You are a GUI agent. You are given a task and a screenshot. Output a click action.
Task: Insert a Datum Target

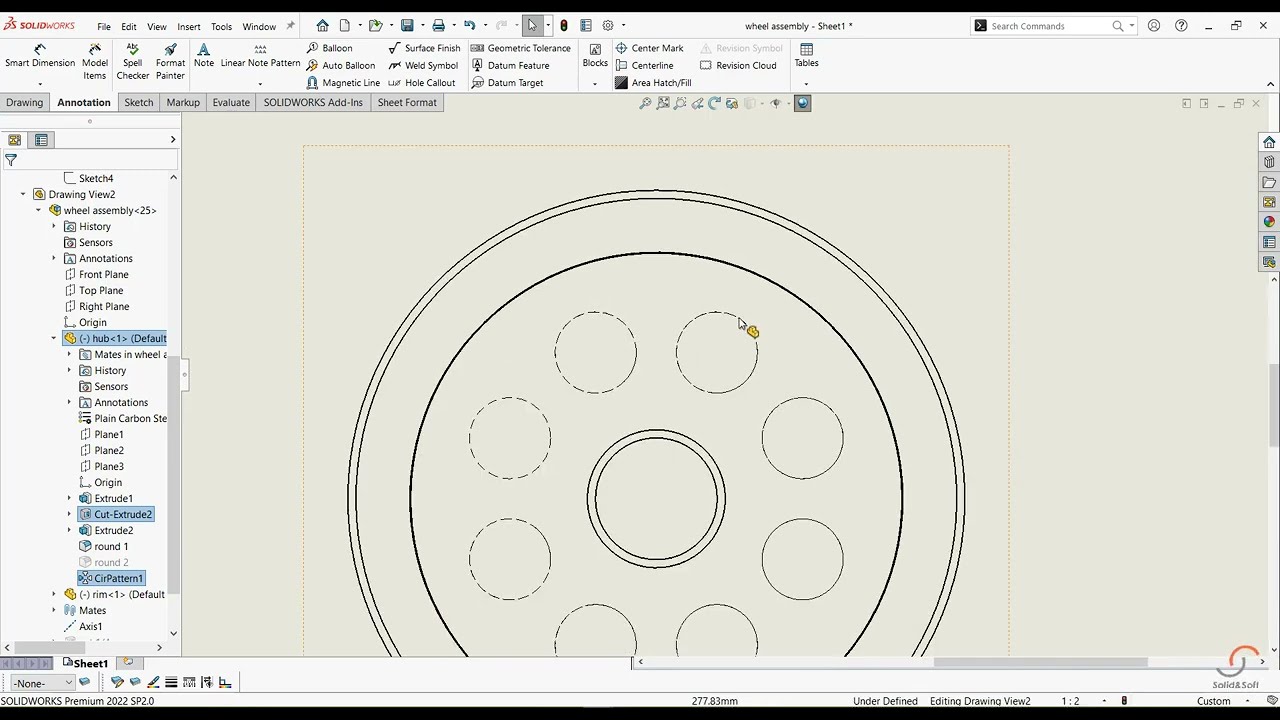507,83
